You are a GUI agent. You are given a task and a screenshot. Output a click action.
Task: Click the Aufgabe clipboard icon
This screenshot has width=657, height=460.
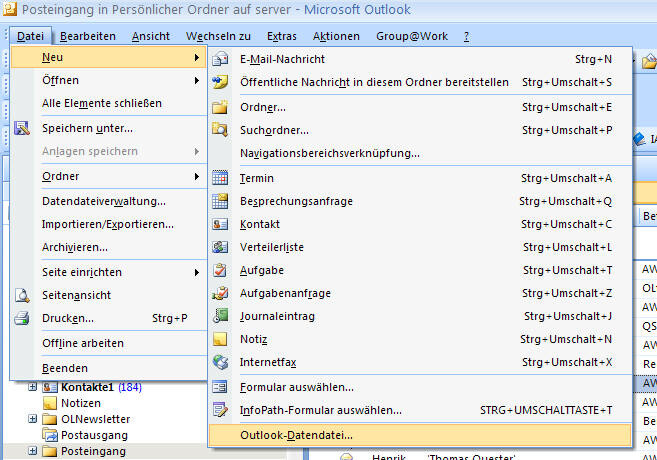click(x=221, y=270)
